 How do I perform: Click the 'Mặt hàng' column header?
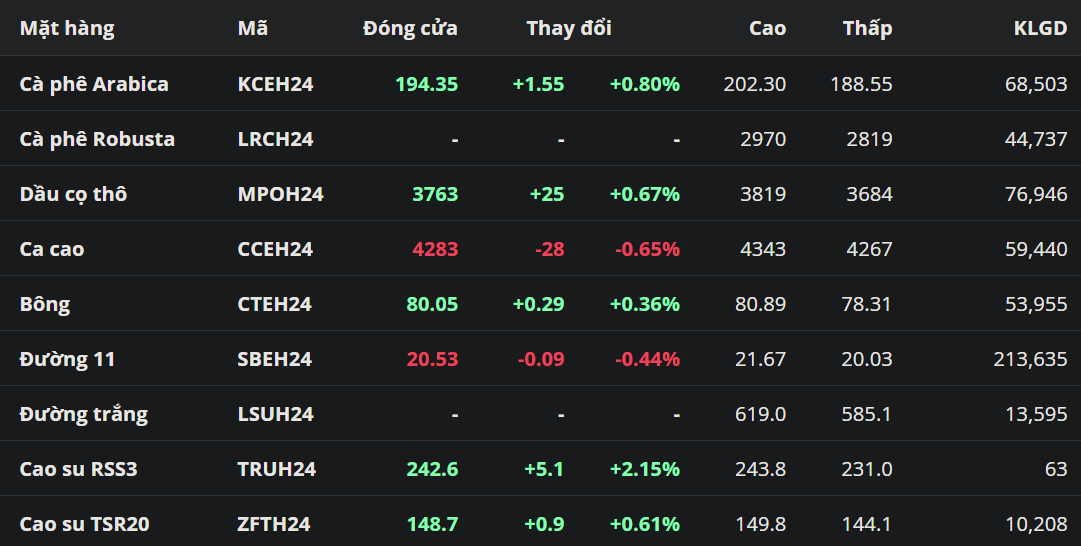tap(67, 28)
